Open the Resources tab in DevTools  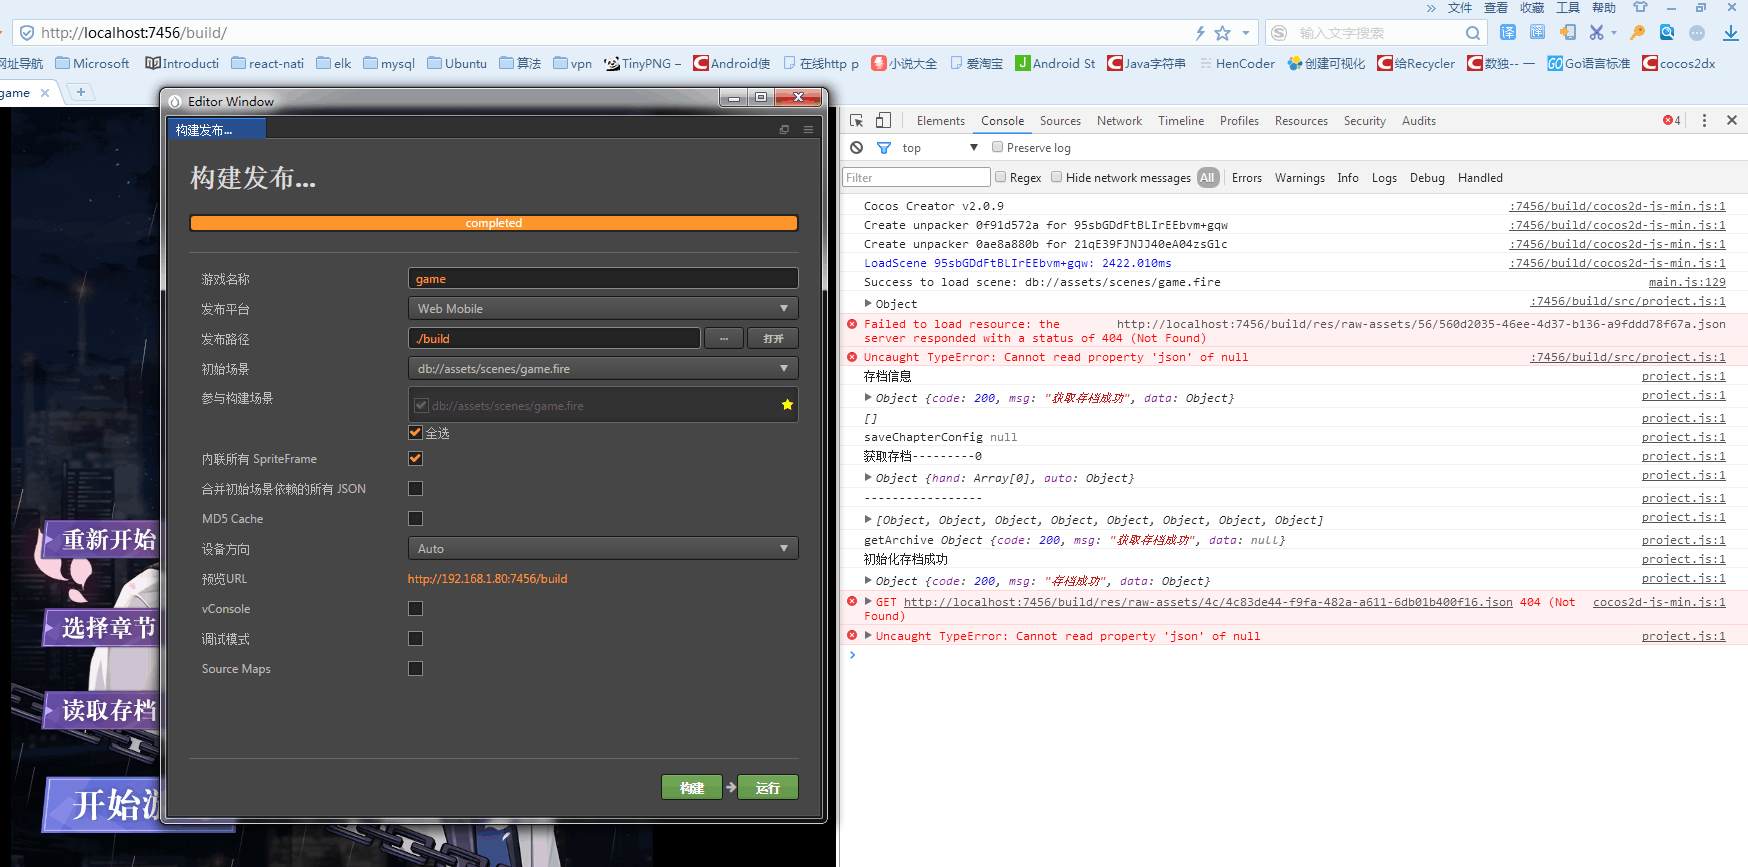point(1301,121)
